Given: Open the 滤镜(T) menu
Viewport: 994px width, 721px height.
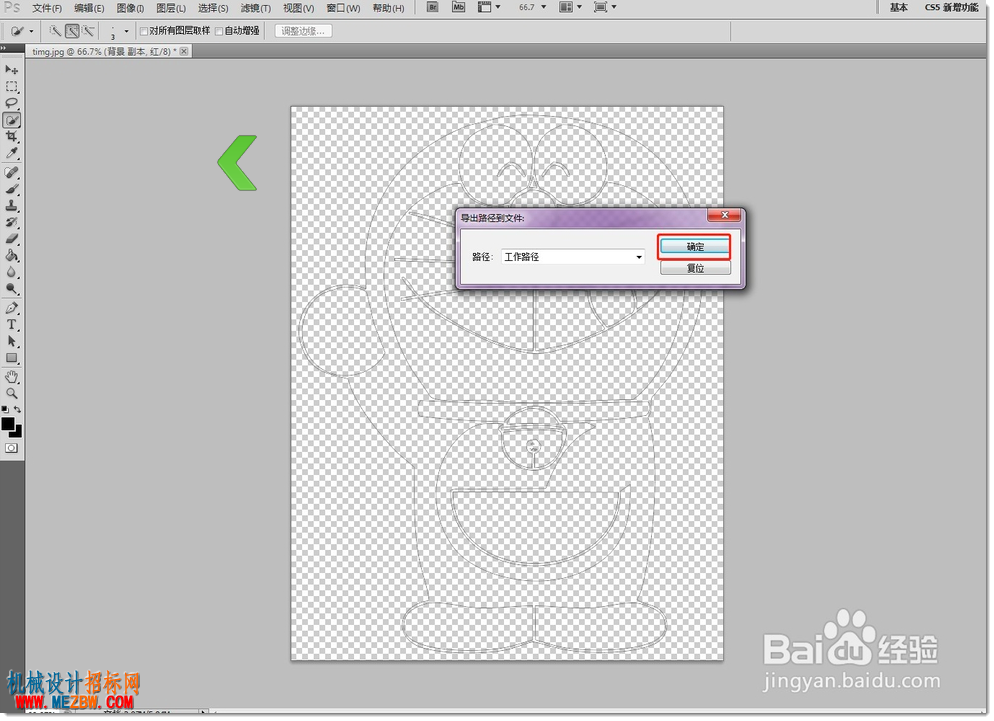Looking at the screenshot, I should point(255,8).
